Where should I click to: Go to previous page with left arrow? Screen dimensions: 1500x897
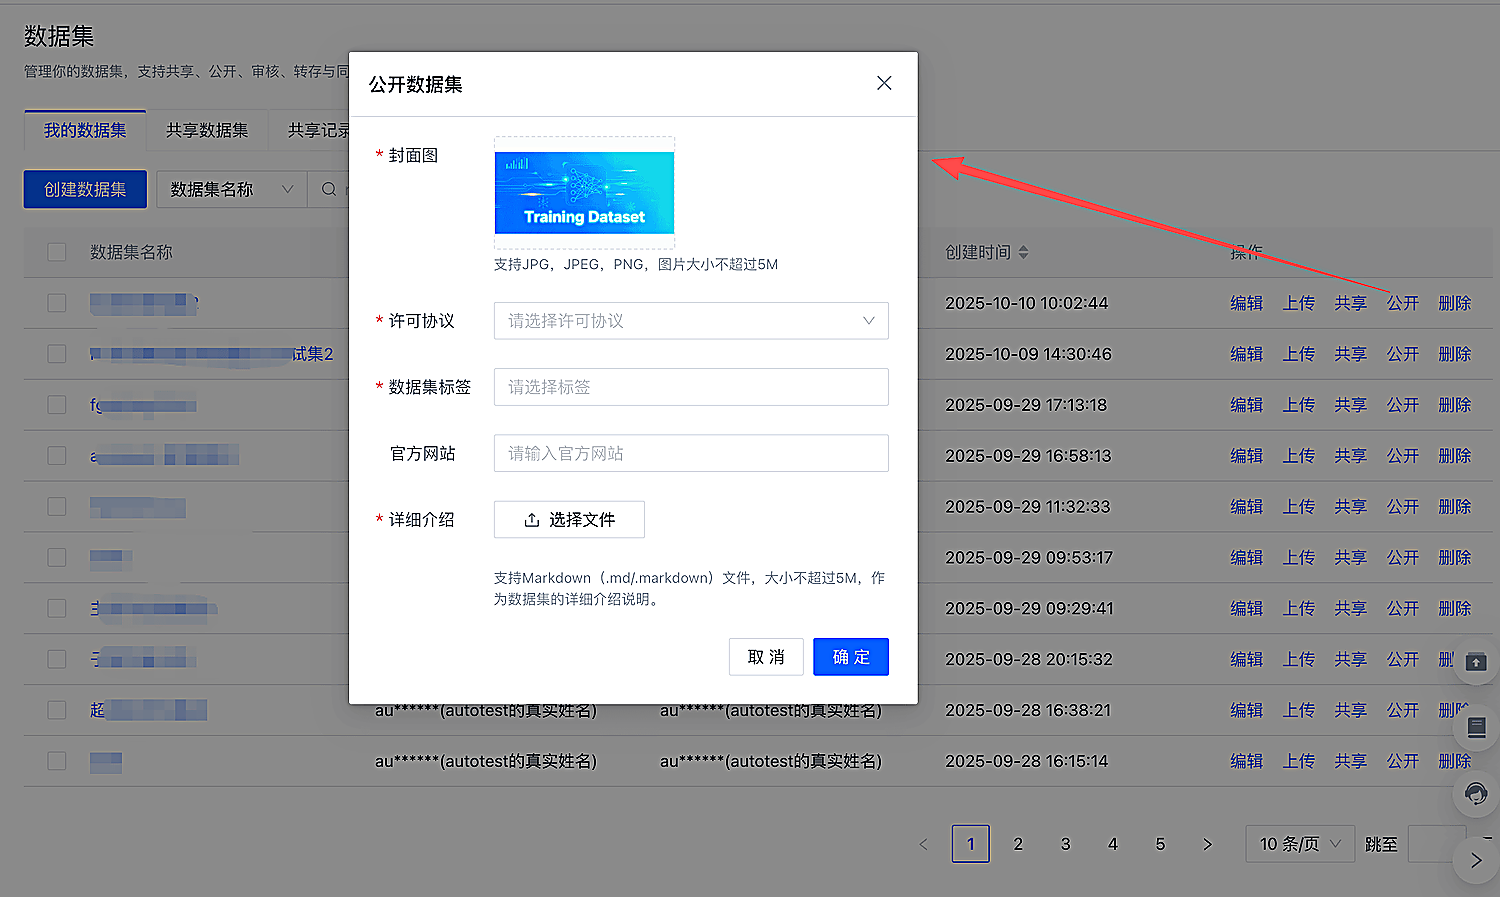[923, 844]
